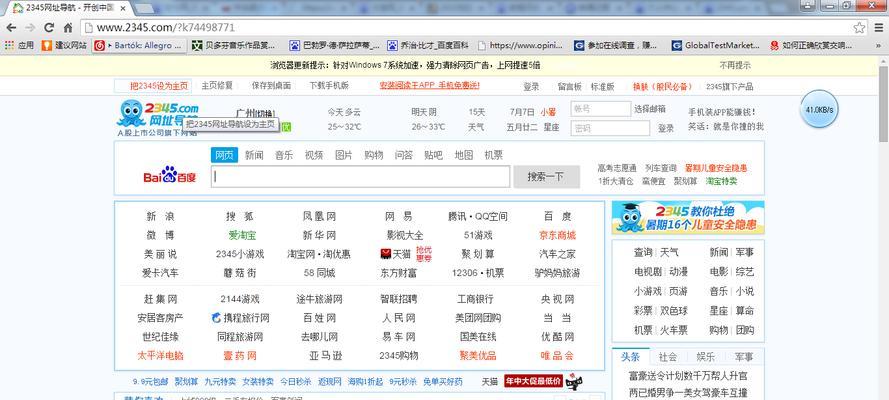This screenshot has width=889, height=400.
Task: Open the 新浪 site link
Action: tap(160, 216)
